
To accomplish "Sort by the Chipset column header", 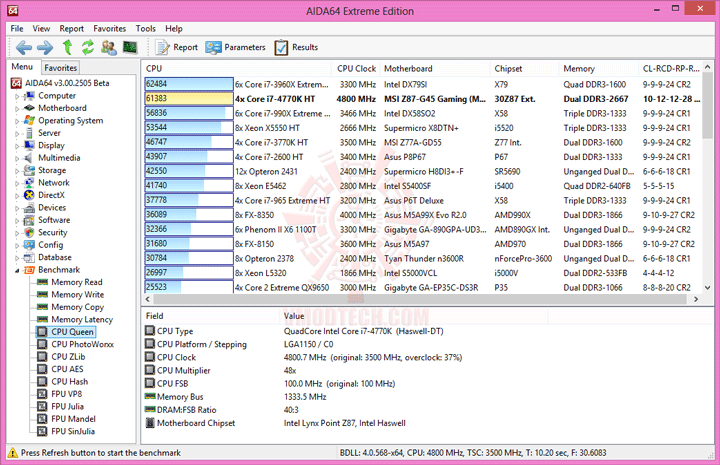I will 525,68.
